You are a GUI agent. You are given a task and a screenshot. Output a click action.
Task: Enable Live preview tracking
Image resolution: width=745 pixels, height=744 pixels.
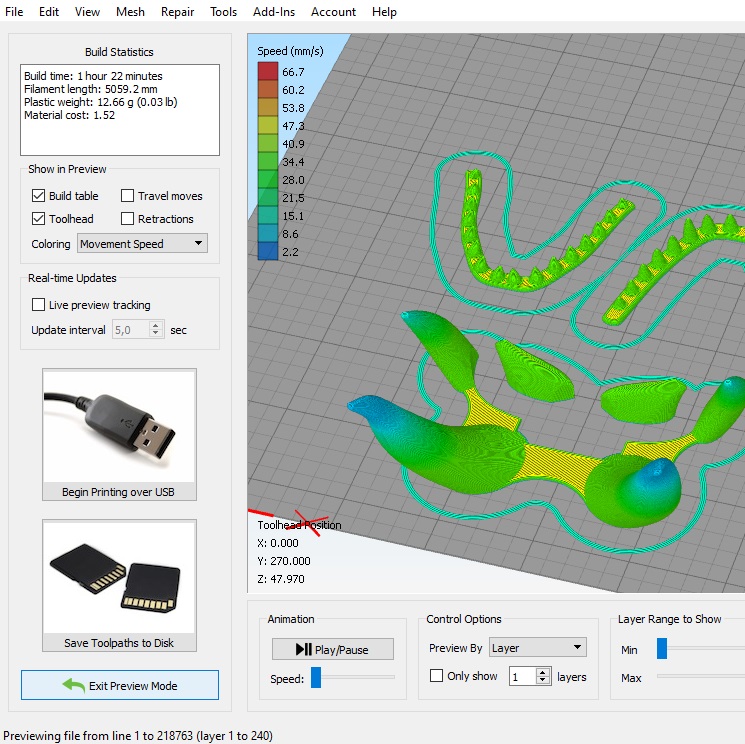(x=38, y=305)
